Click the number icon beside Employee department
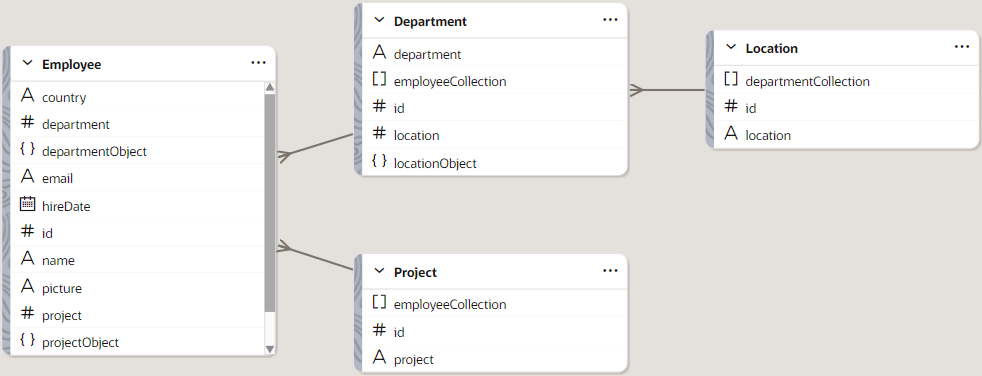The image size is (982, 376). pos(27,123)
